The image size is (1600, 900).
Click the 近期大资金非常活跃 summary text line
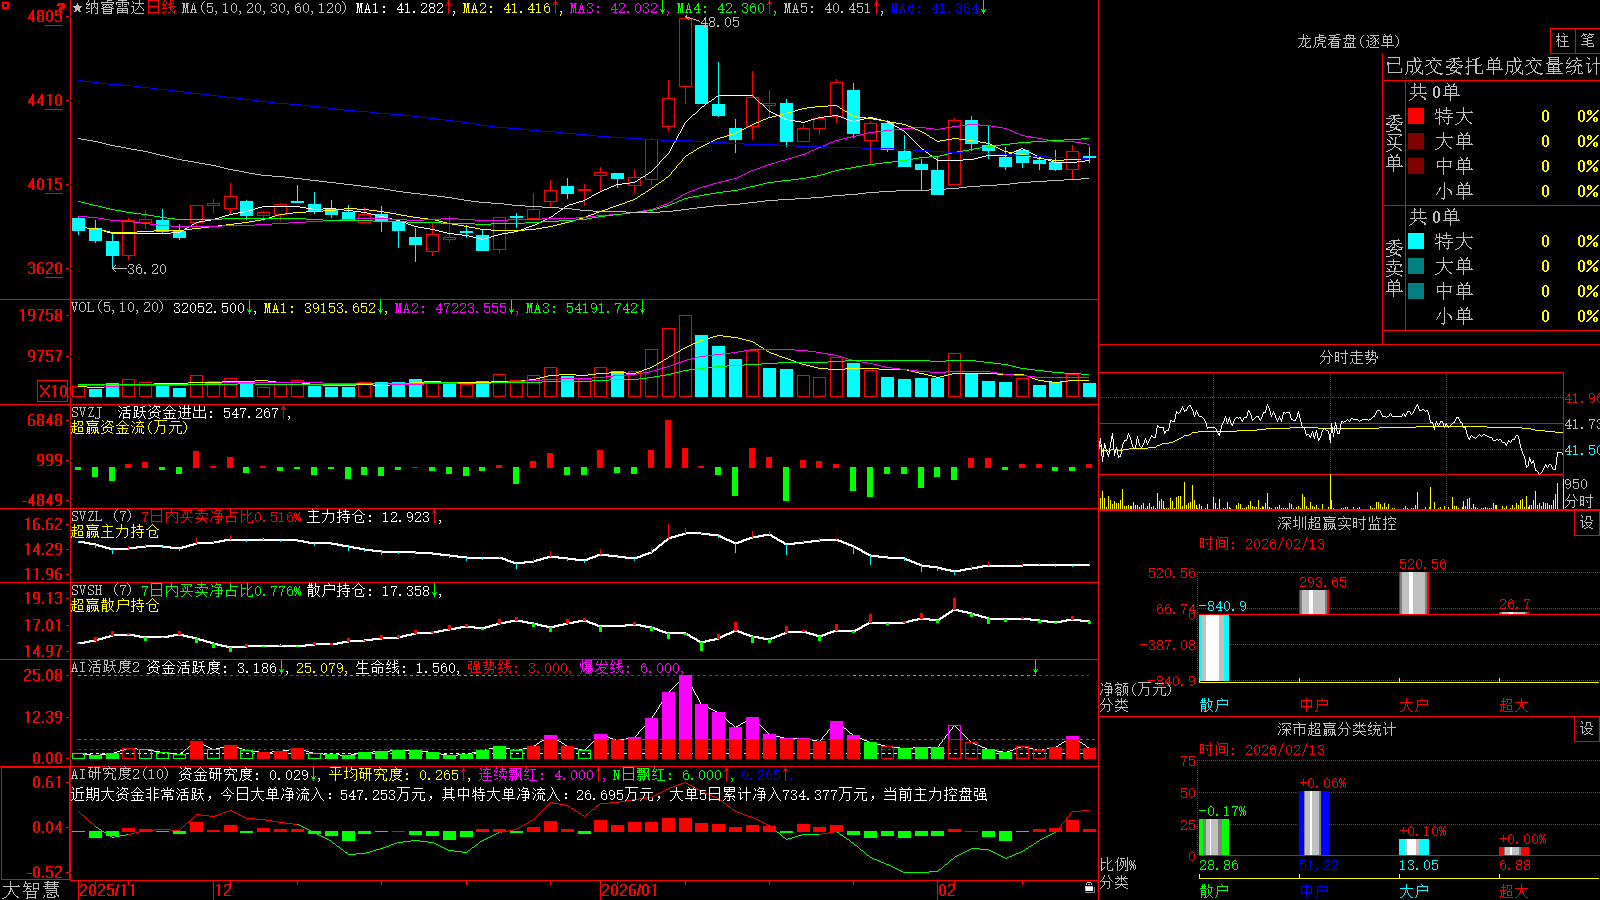click(529, 794)
